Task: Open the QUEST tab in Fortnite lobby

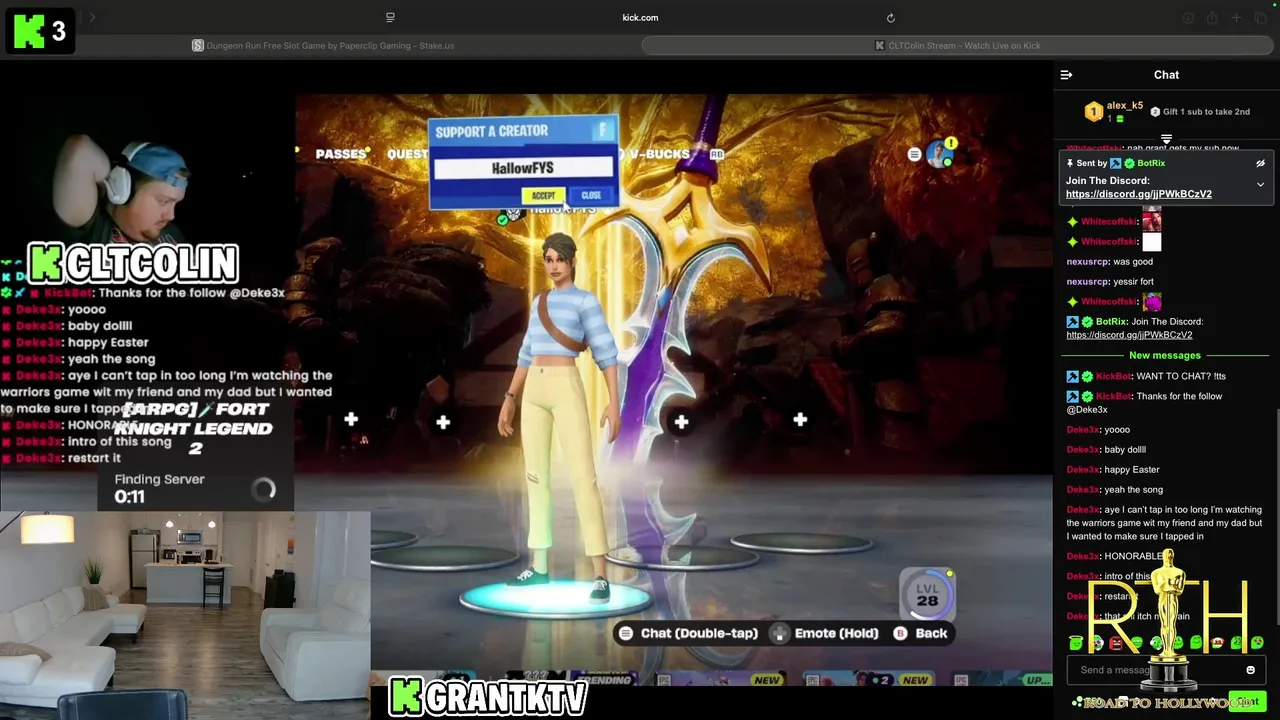Action: [408, 154]
